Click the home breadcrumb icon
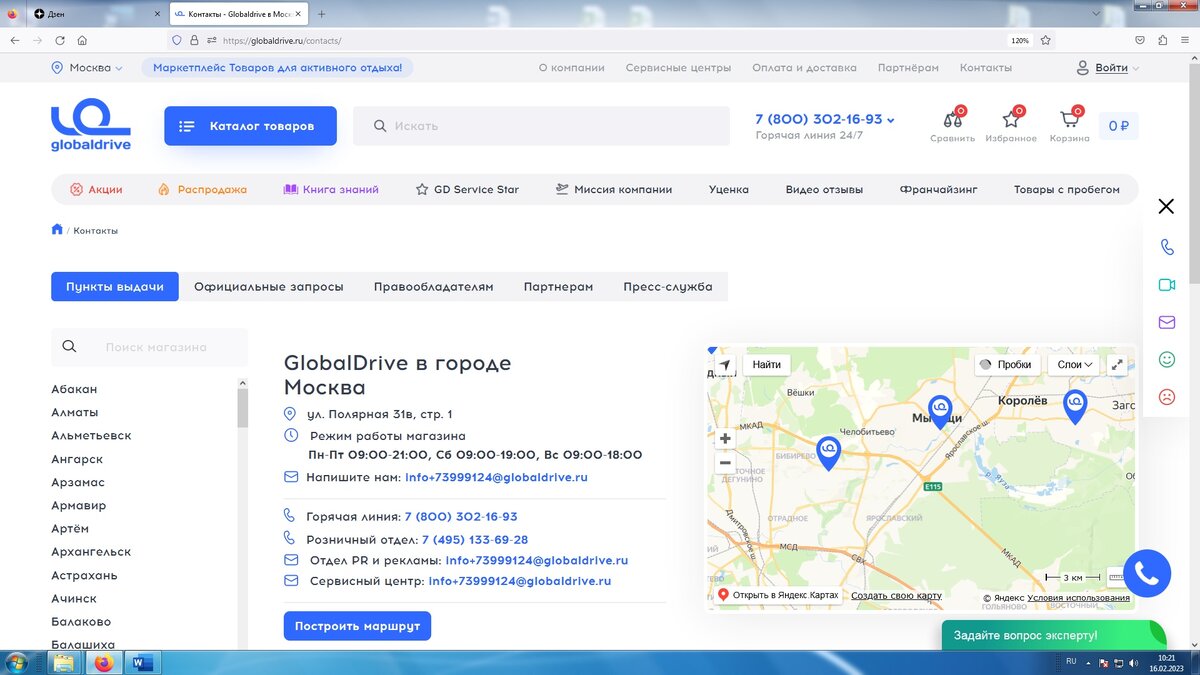The image size is (1200, 675). tap(57, 230)
